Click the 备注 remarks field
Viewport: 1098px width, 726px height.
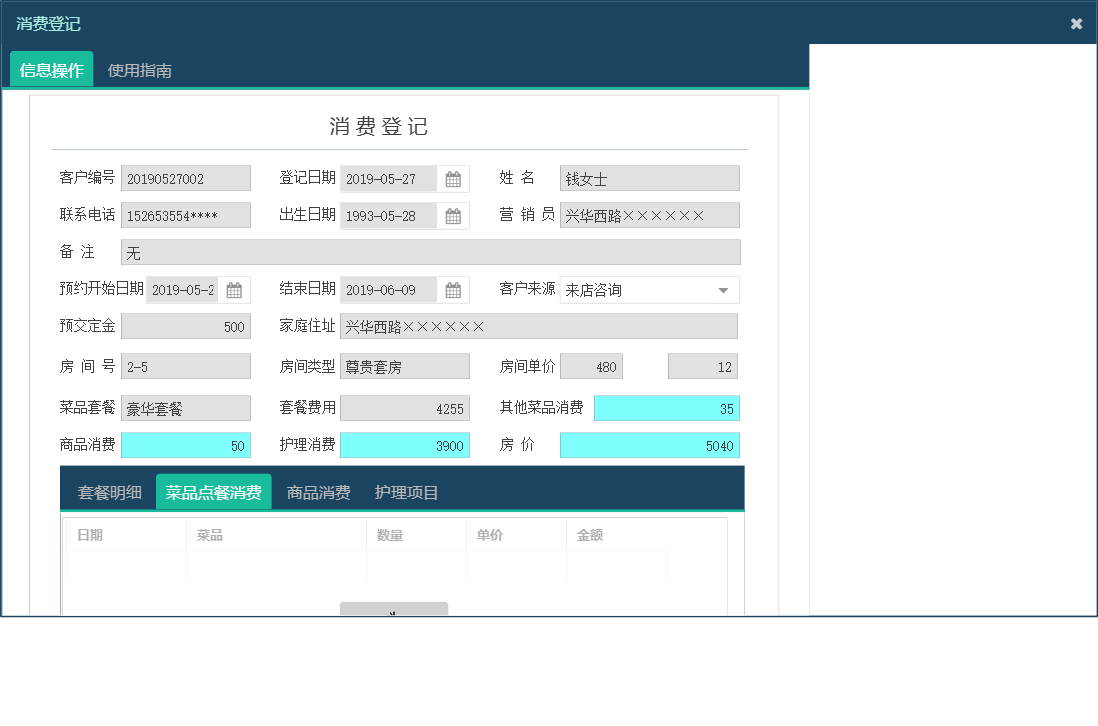pos(430,252)
